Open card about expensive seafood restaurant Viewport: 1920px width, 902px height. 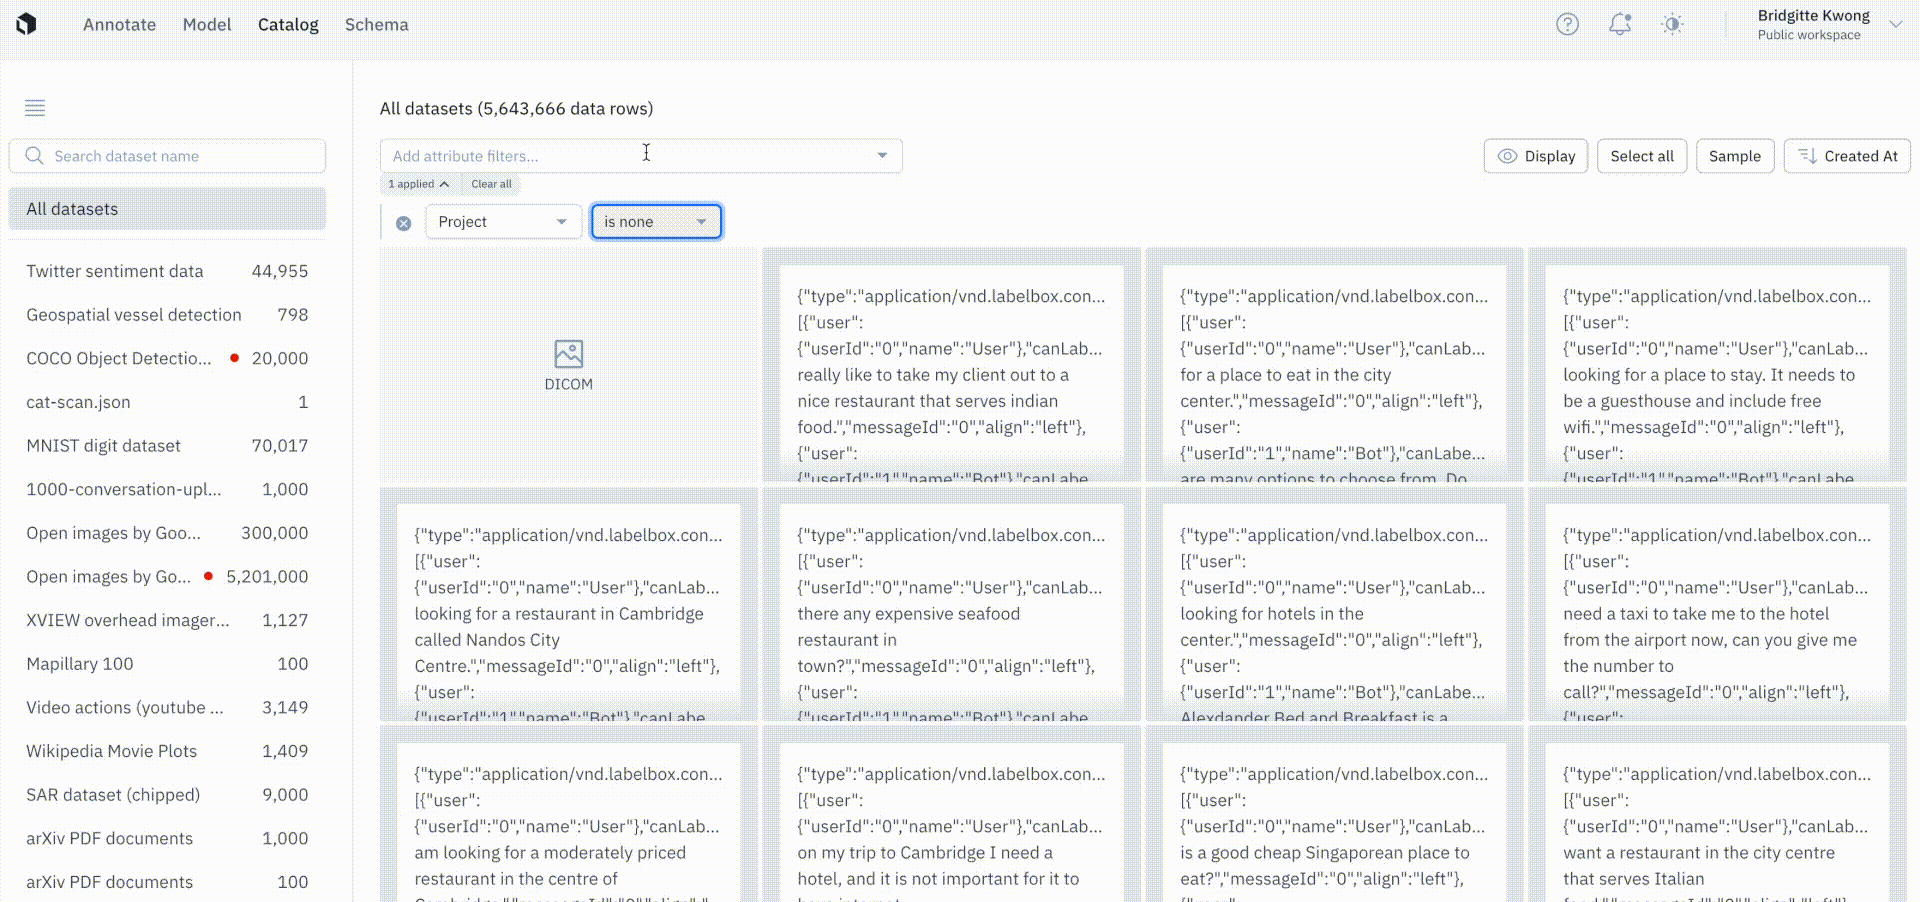[x=951, y=604]
